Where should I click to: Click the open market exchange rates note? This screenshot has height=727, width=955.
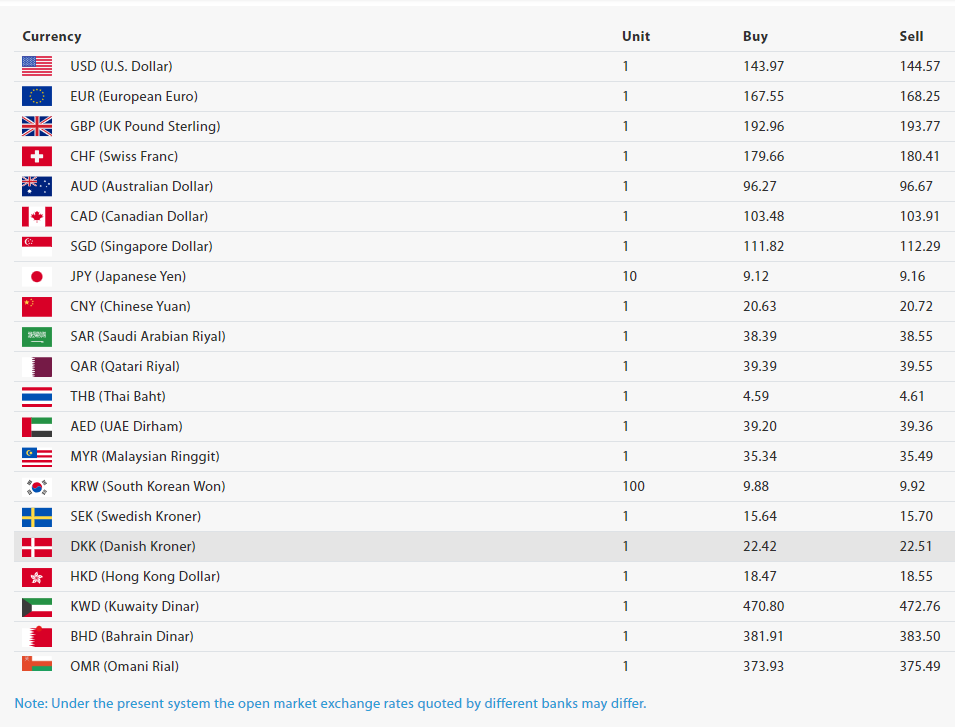330,703
